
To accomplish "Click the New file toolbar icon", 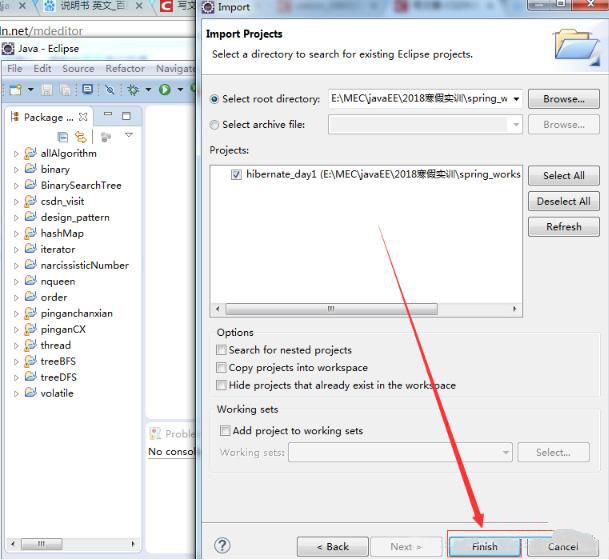I will coord(14,90).
